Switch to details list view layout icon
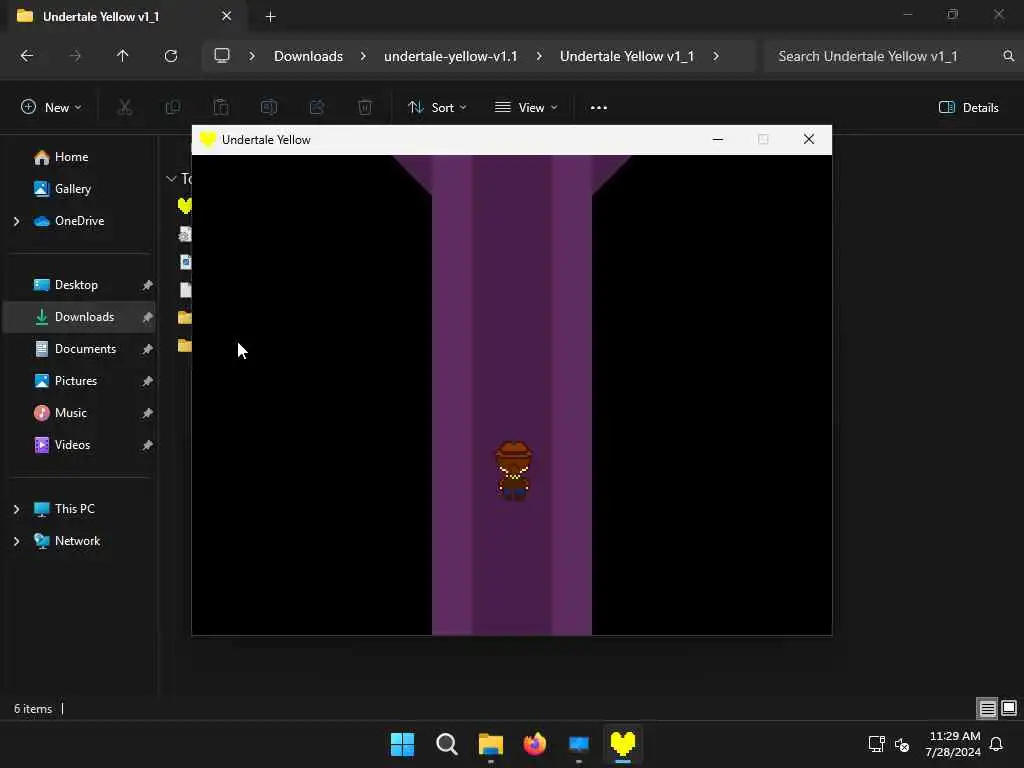 [x=987, y=708]
